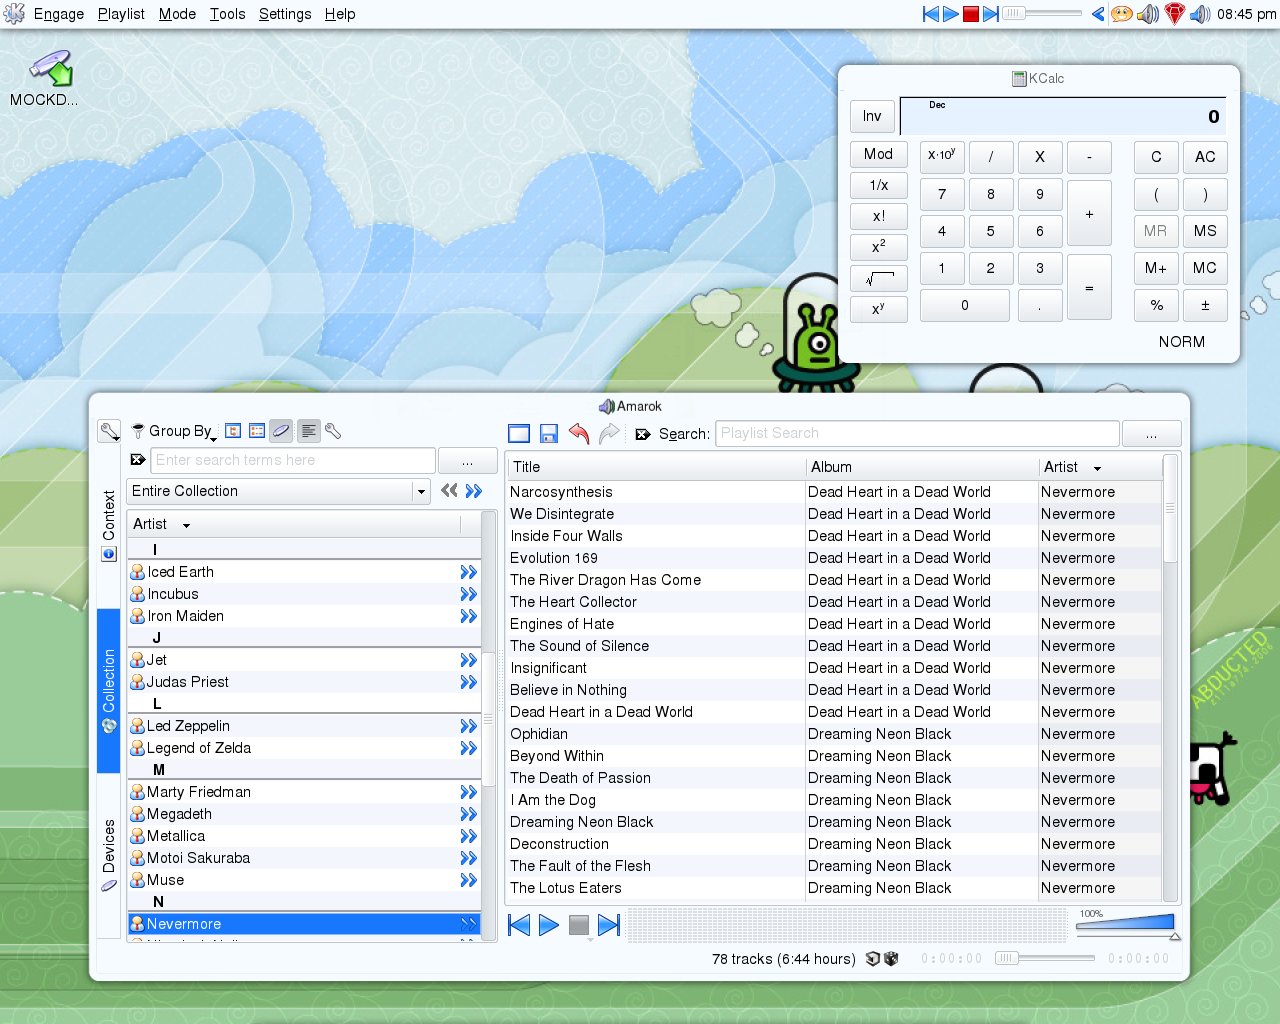
Task: Click collection search options ellipsis button
Action: click(x=467, y=460)
